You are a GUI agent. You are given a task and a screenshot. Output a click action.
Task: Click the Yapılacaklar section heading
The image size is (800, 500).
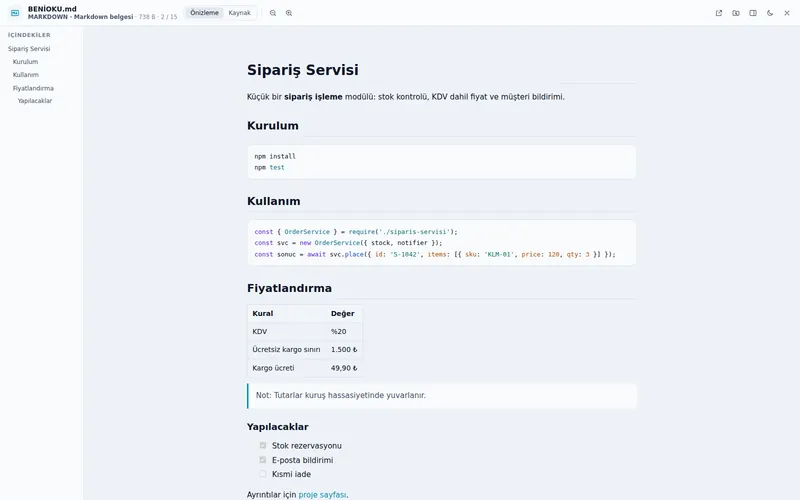pos(278,427)
